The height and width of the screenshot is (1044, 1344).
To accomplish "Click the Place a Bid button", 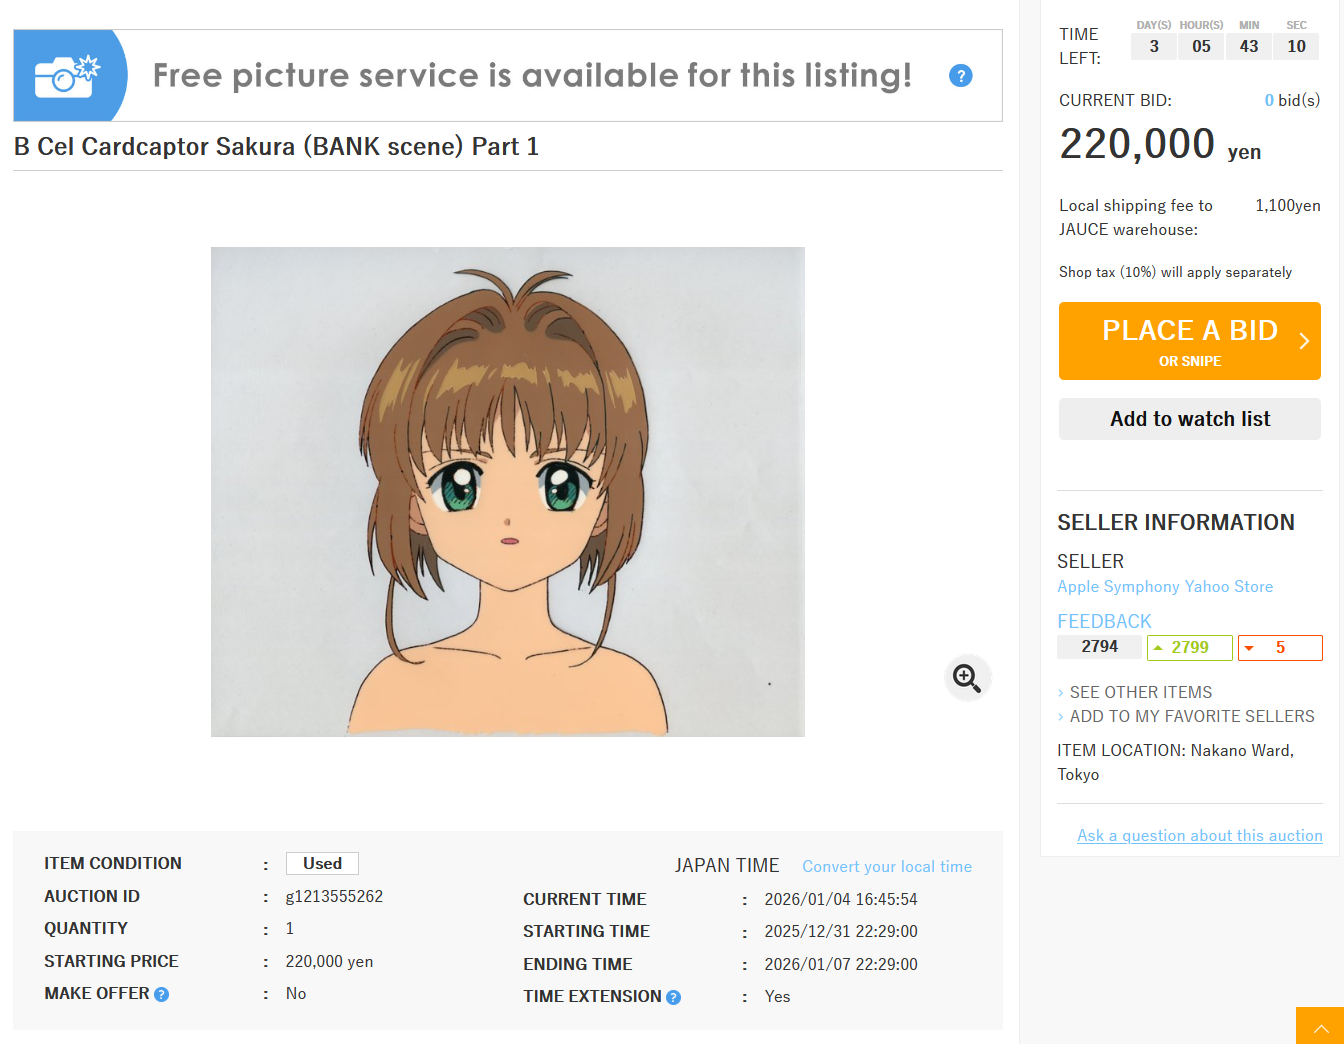I will [1190, 341].
